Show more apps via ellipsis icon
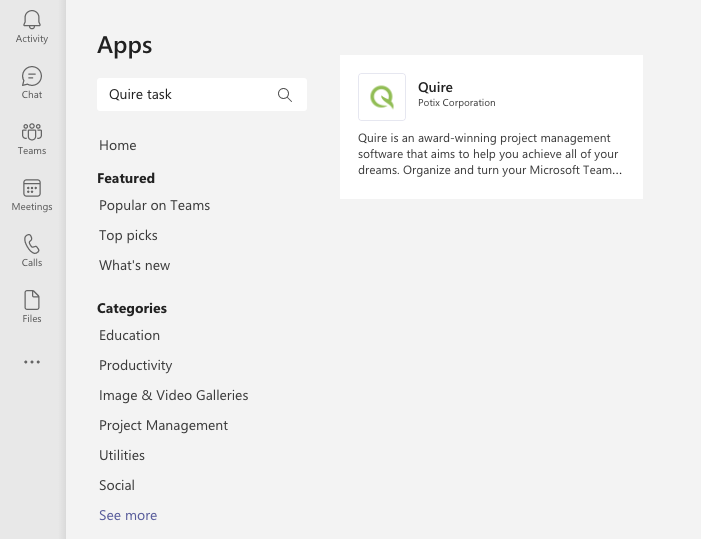701x539 pixels. (x=32, y=362)
